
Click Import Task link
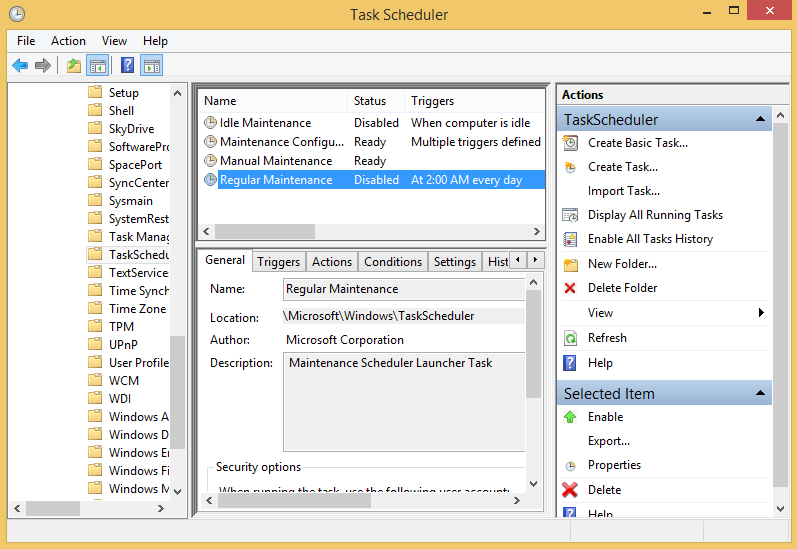click(x=624, y=191)
